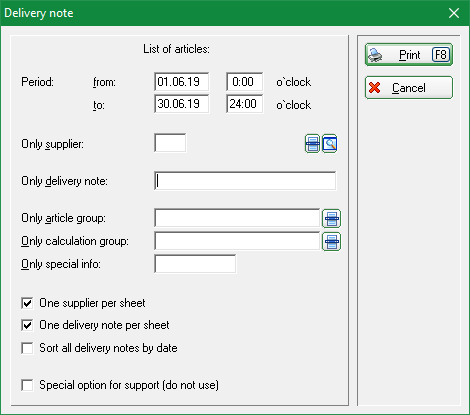This screenshot has width=470, height=415.
Task: Click the Only delivery note field
Action: 245,181
